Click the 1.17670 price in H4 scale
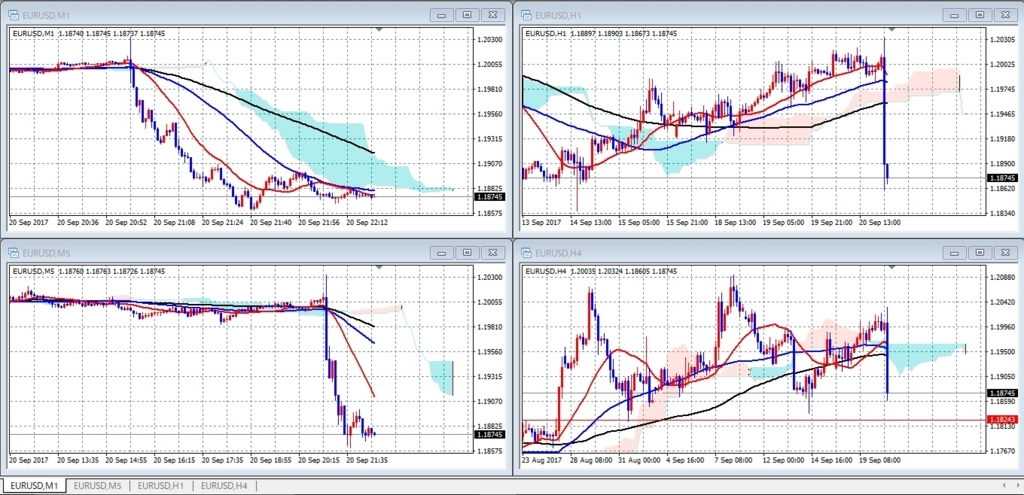This screenshot has height=495, width=1024. coord(1002,451)
